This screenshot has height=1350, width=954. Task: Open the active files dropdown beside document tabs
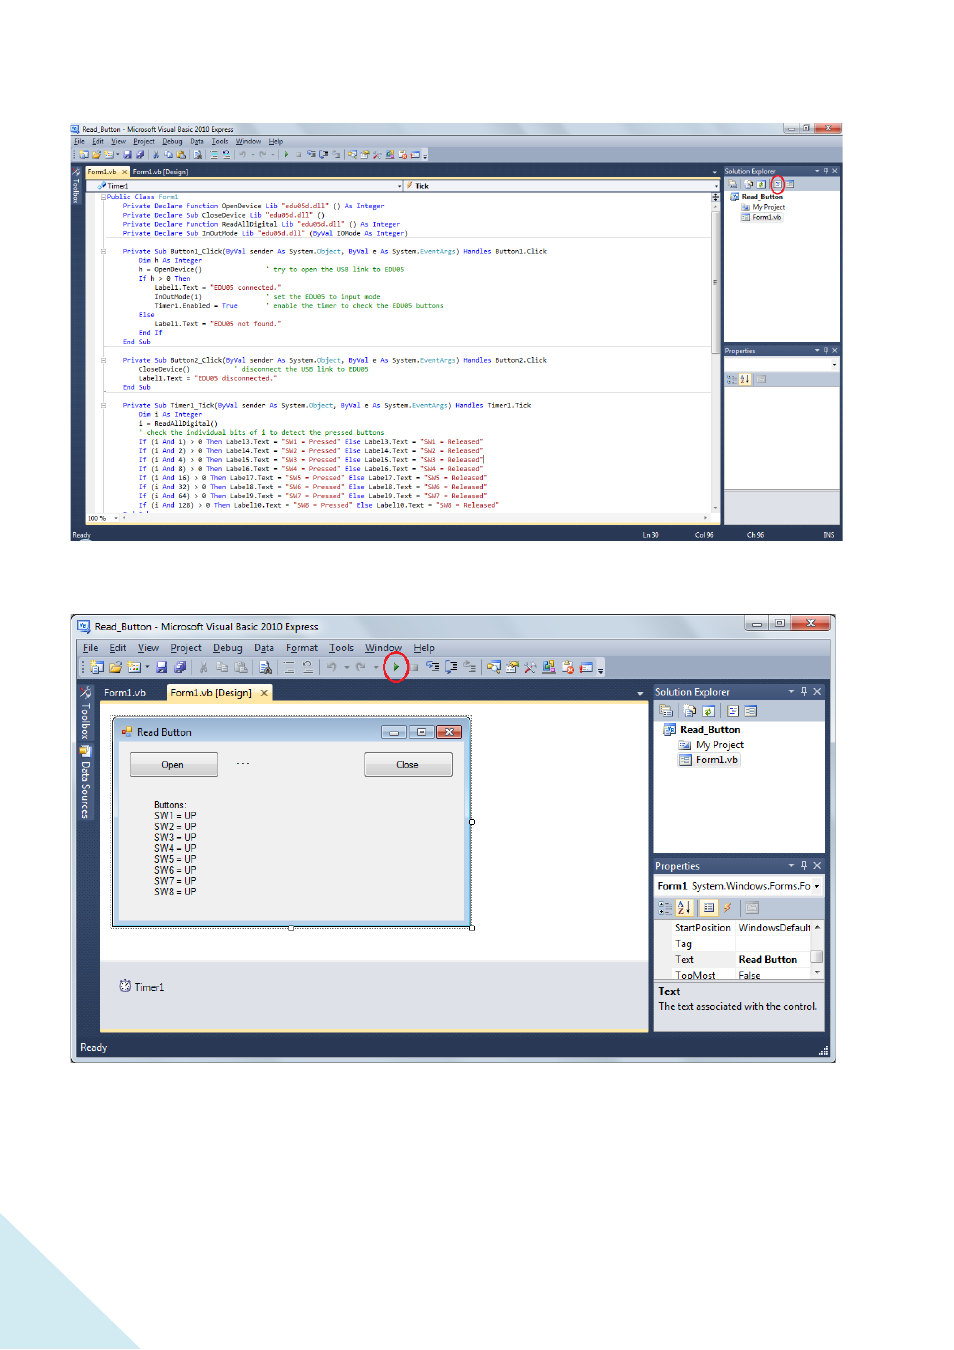click(x=640, y=693)
